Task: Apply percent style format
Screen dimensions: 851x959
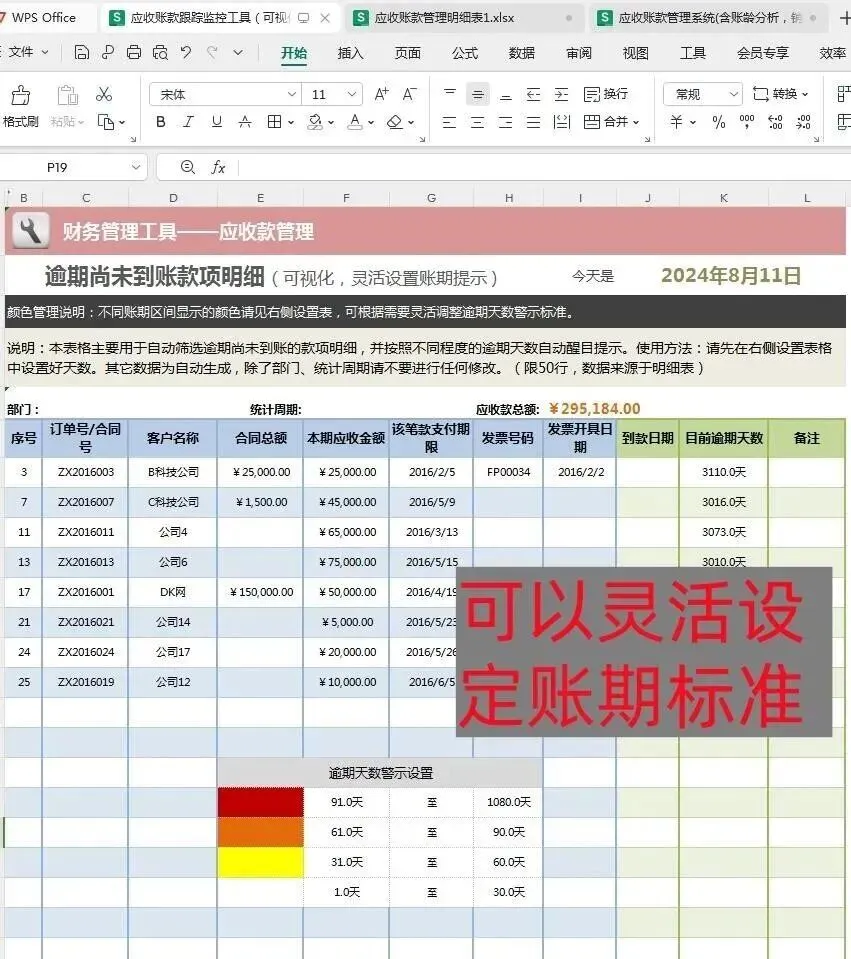Action: pos(718,122)
